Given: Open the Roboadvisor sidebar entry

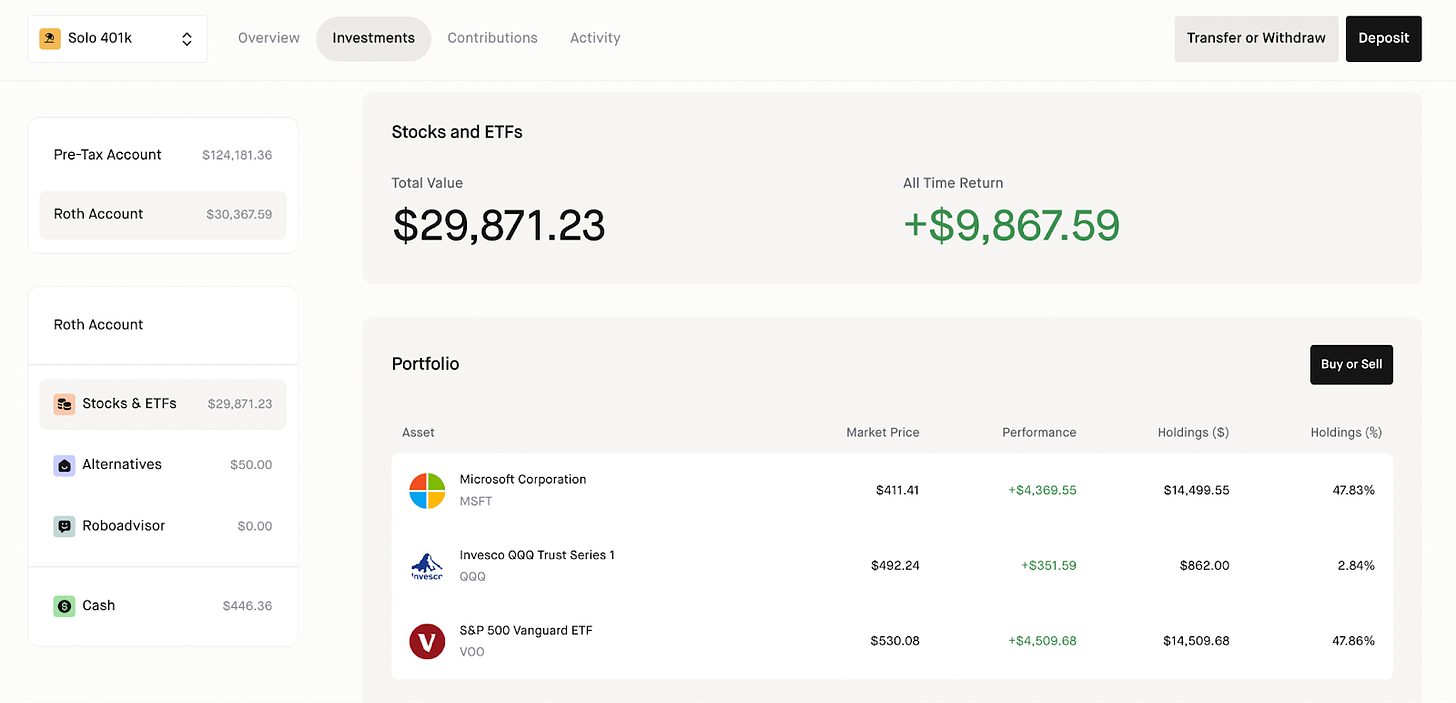Looking at the screenshot, I should [163, 526].
